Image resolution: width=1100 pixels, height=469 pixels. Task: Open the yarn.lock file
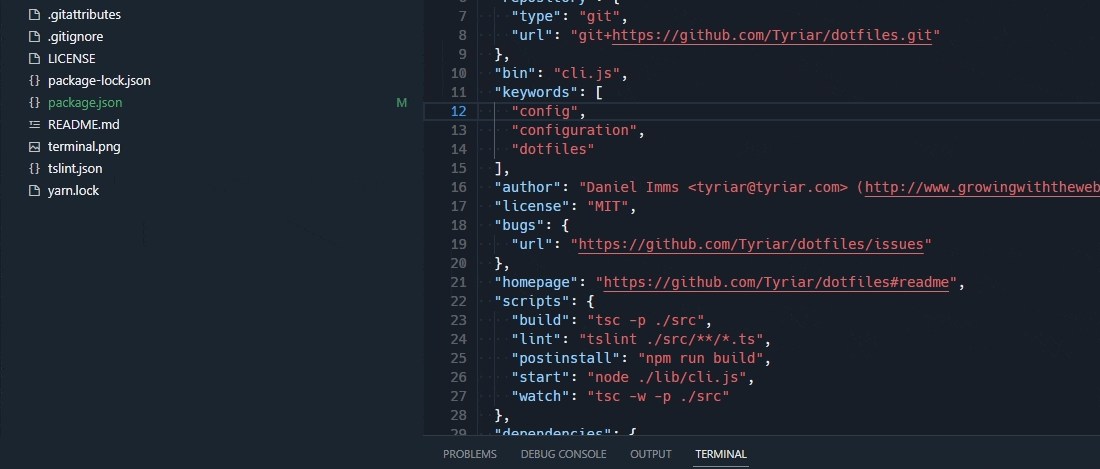73,191
